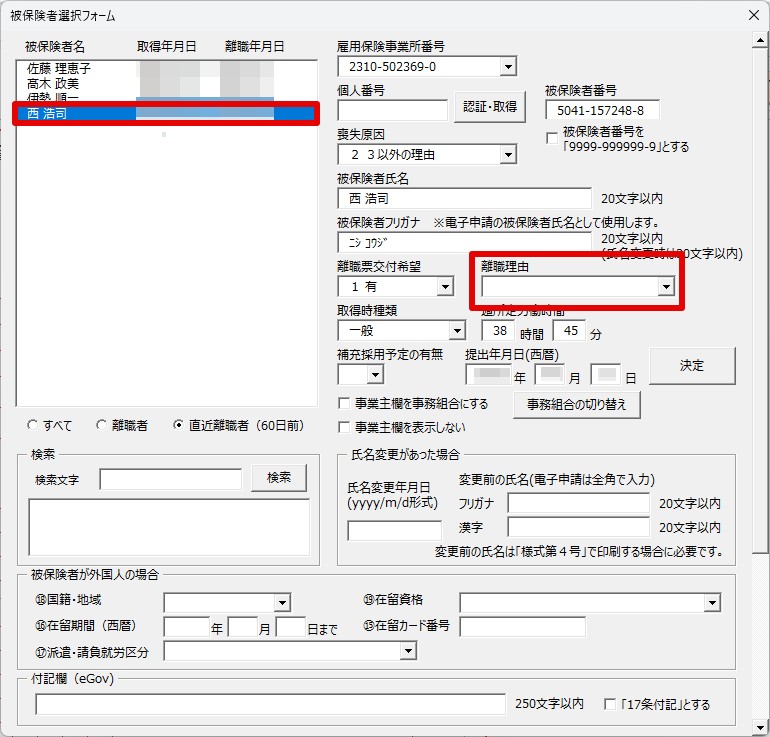Viewport: 770px width, 737px height.
Task: Open the ⑭国籍・地域 dropdown
Action: [x=282, y=602]
